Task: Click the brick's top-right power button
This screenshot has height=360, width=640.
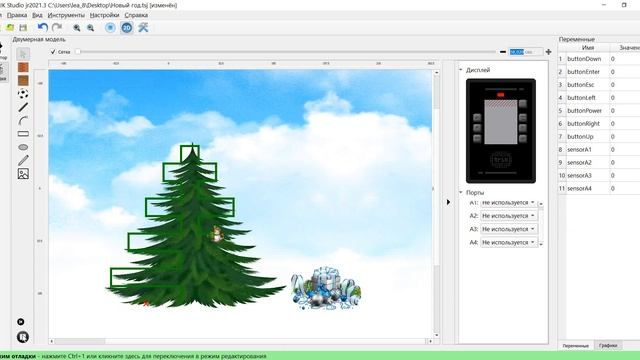Action: (x=522, y=104)
